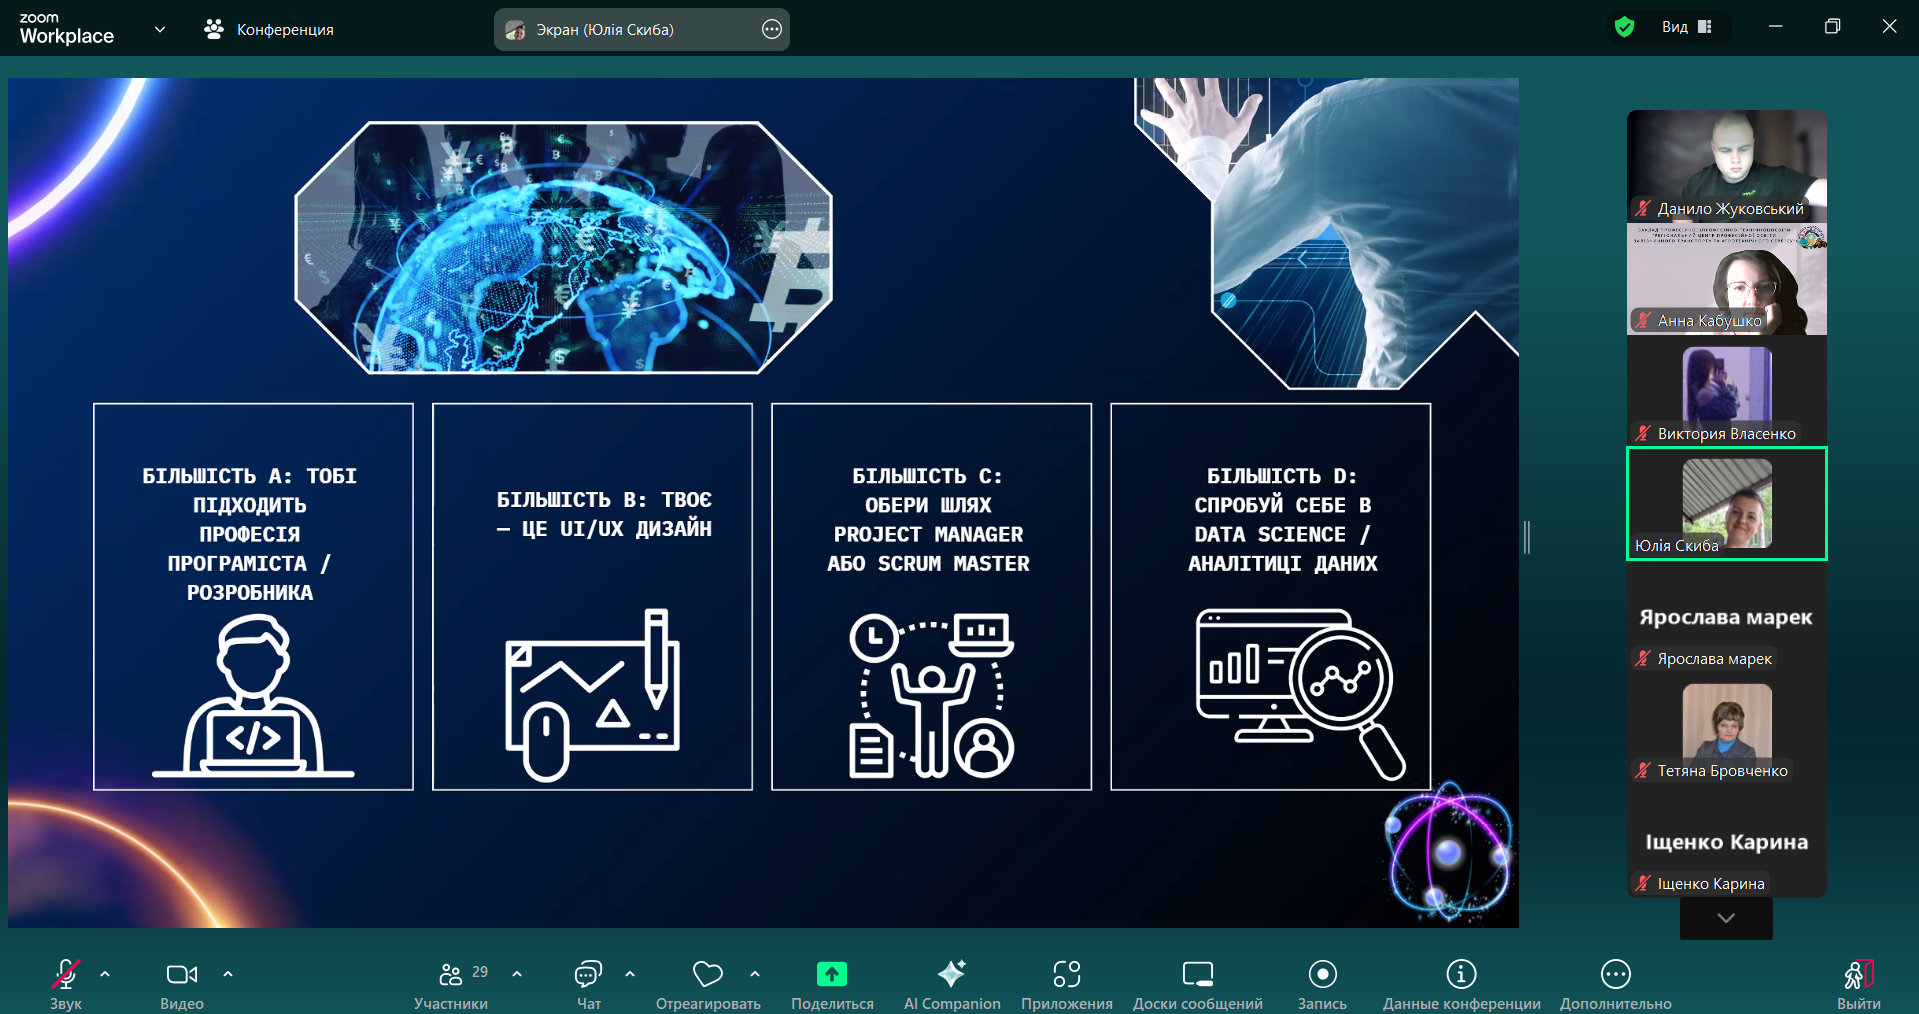This screenshot has height=1014, width=1919.
Task: Click green encryption shield icon
Action: [1625, 27]
